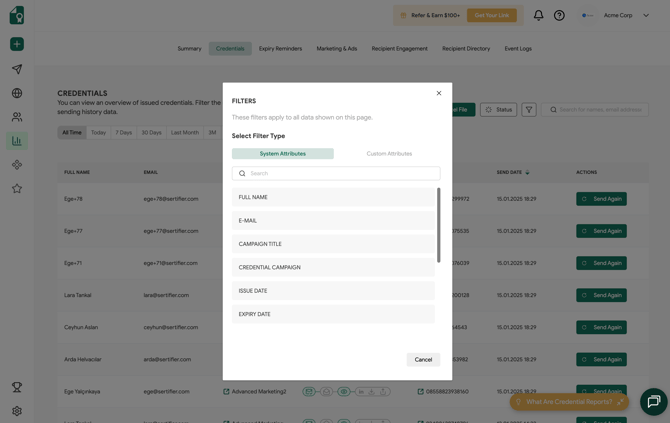The width and height of the screenshot is (670, 423).
Task: Click Send Again for Arda Helvacılar
Action: point(601,359)
